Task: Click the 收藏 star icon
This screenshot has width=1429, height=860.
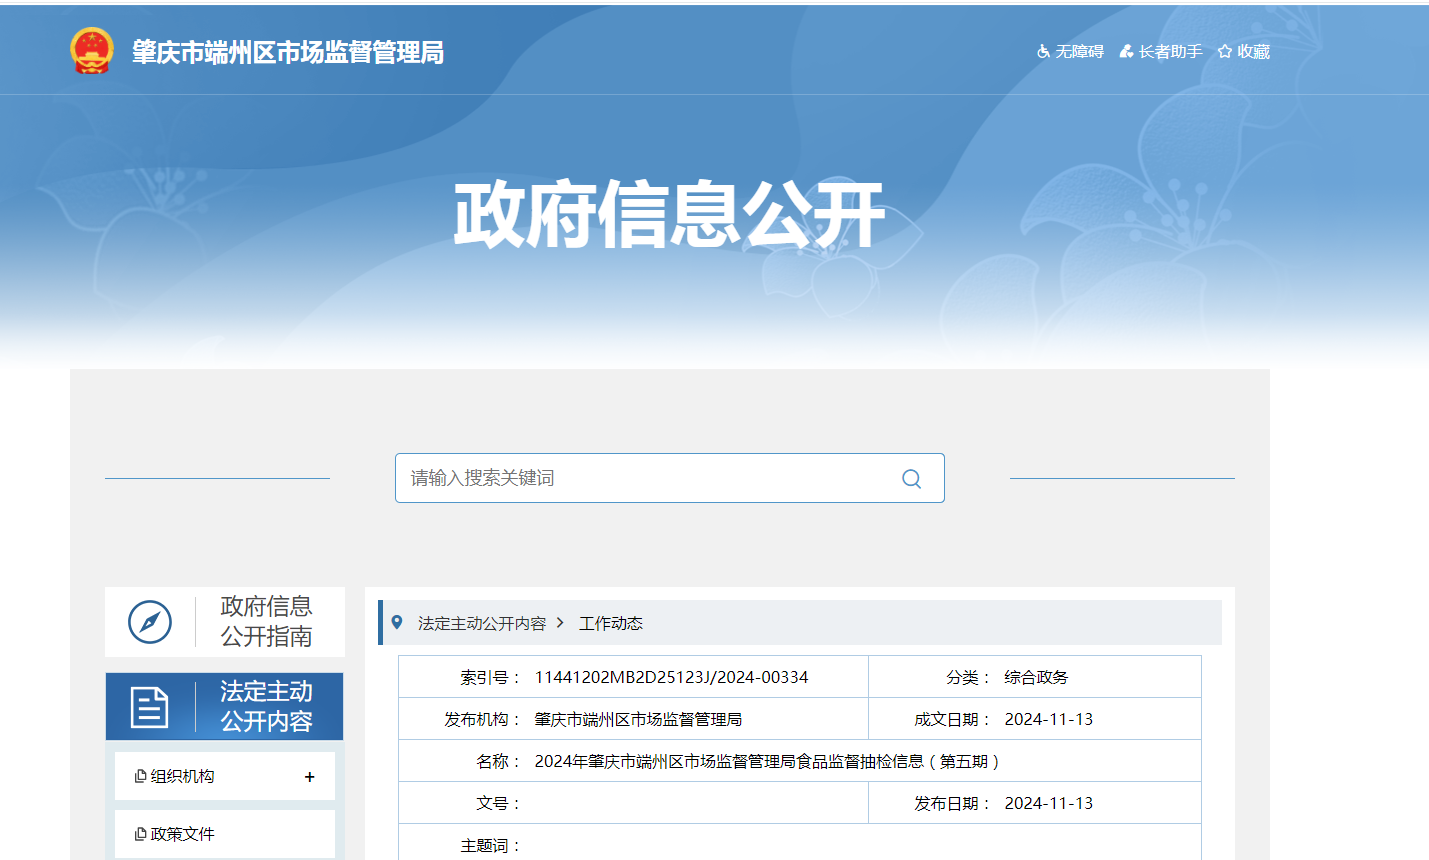Action: tap(1225, 51)
